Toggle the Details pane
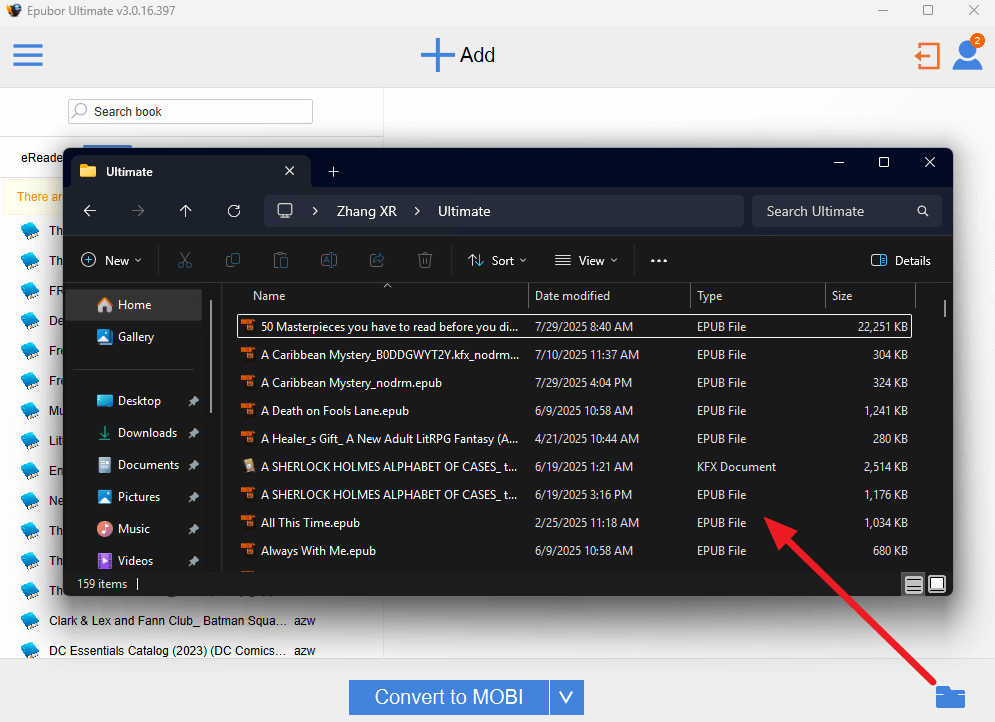Image resolution: width=995 pixels, height=722 pixels. [x=901, y=261]
